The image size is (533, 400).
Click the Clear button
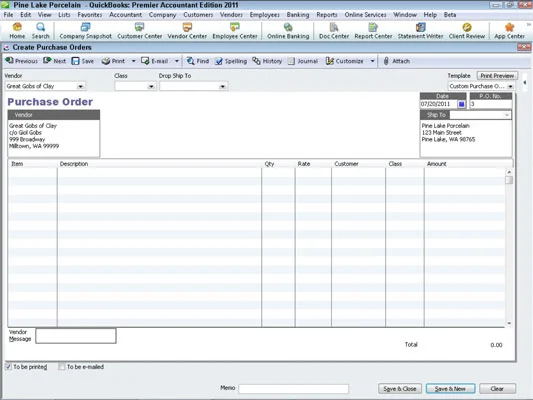[497, 388]
